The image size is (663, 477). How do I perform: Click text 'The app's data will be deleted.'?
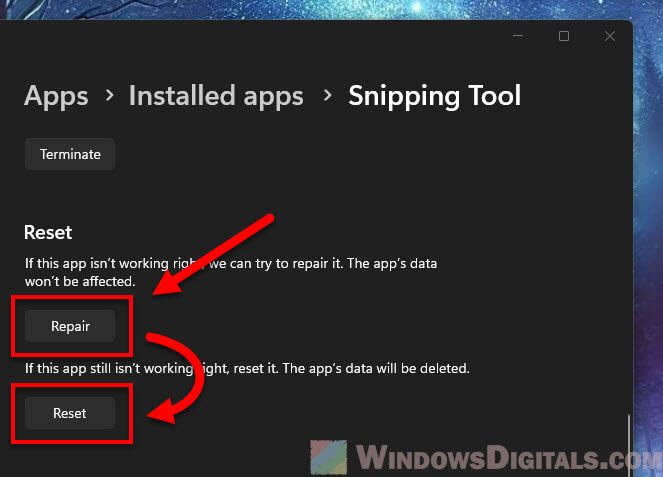pyautogui.click(x=376, y=368)
